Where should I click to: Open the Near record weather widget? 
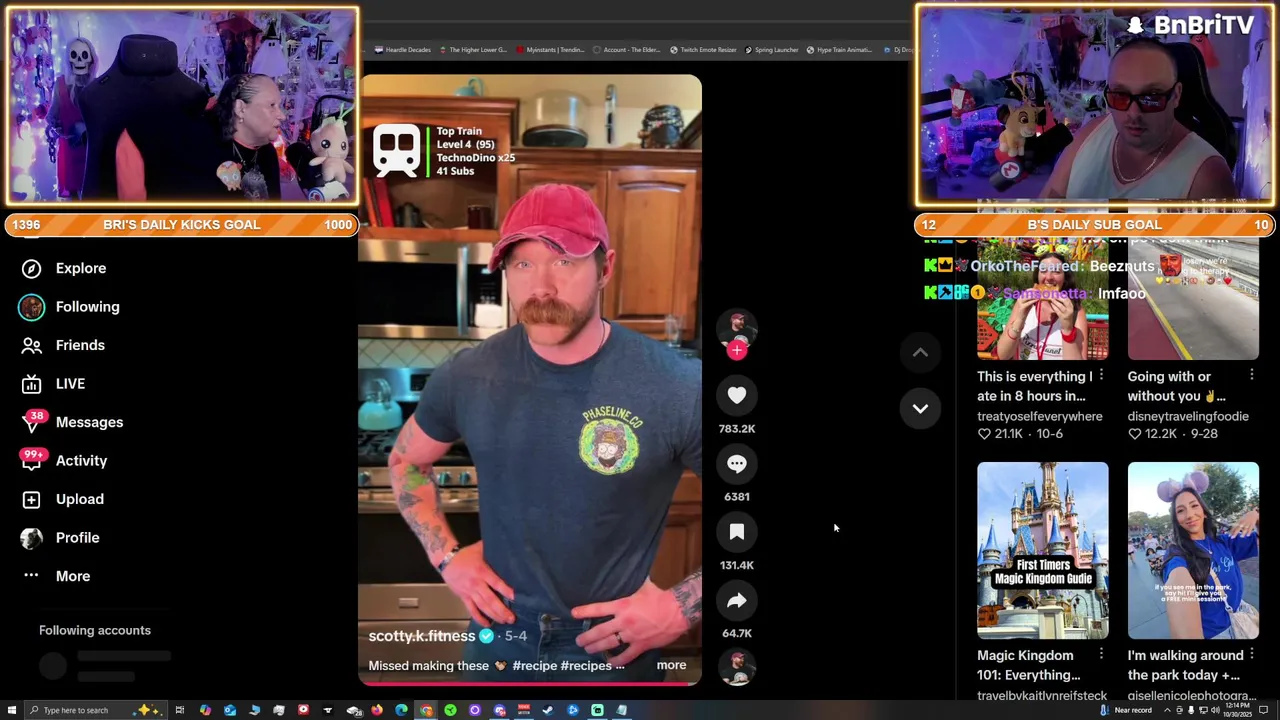click(1126, 710)
